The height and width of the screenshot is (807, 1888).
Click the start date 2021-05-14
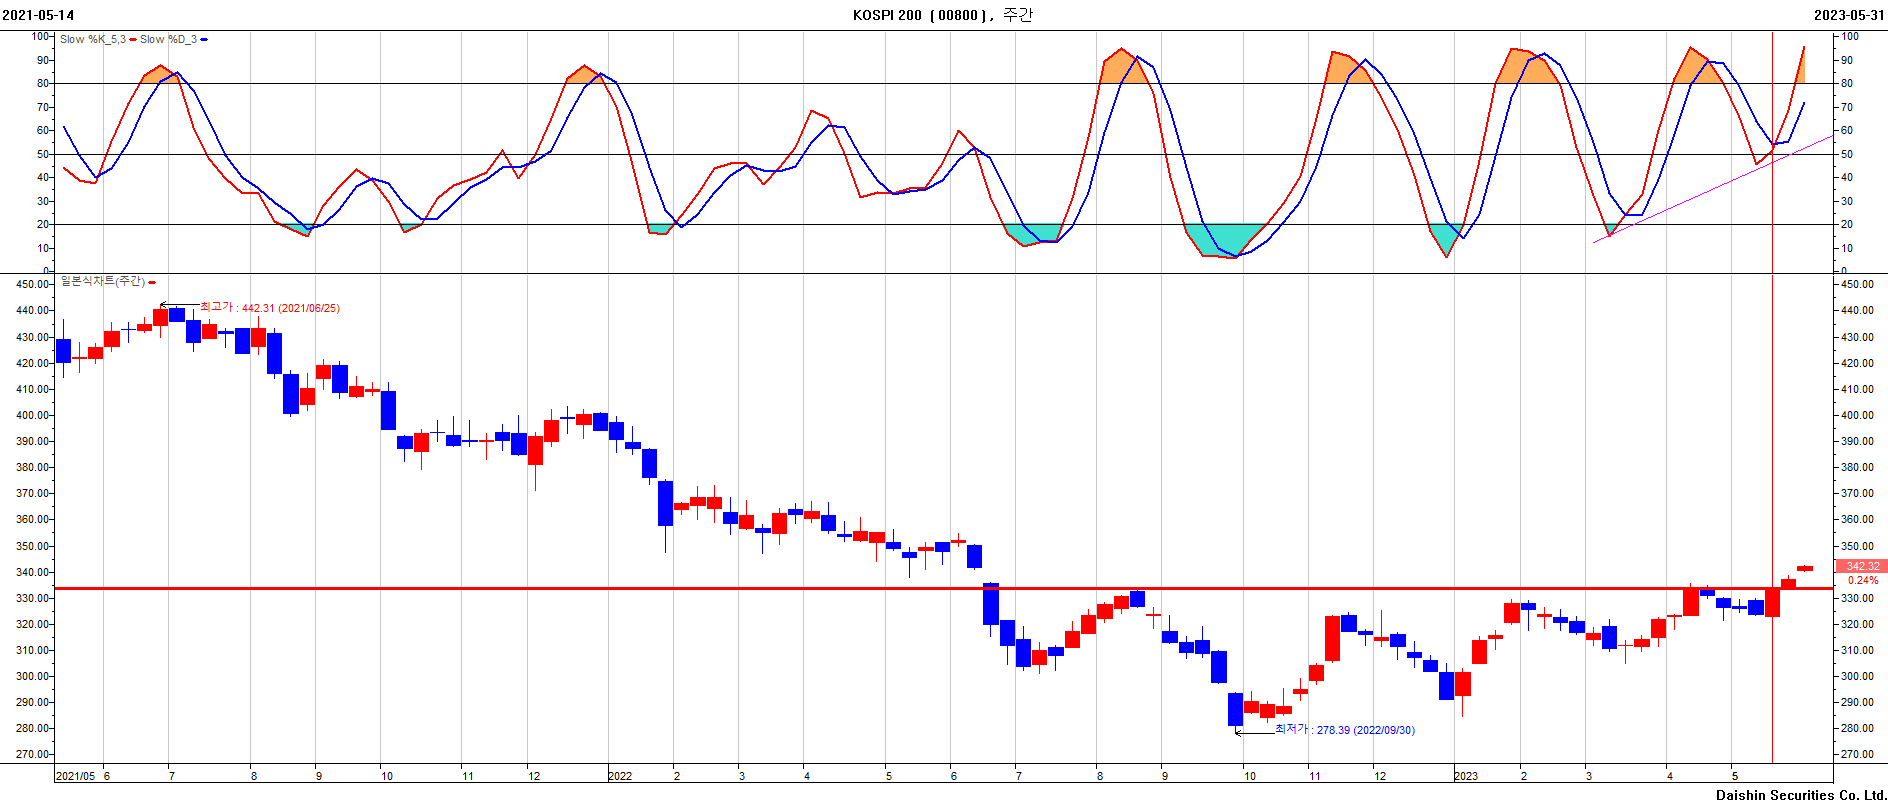tap(38, 15)
